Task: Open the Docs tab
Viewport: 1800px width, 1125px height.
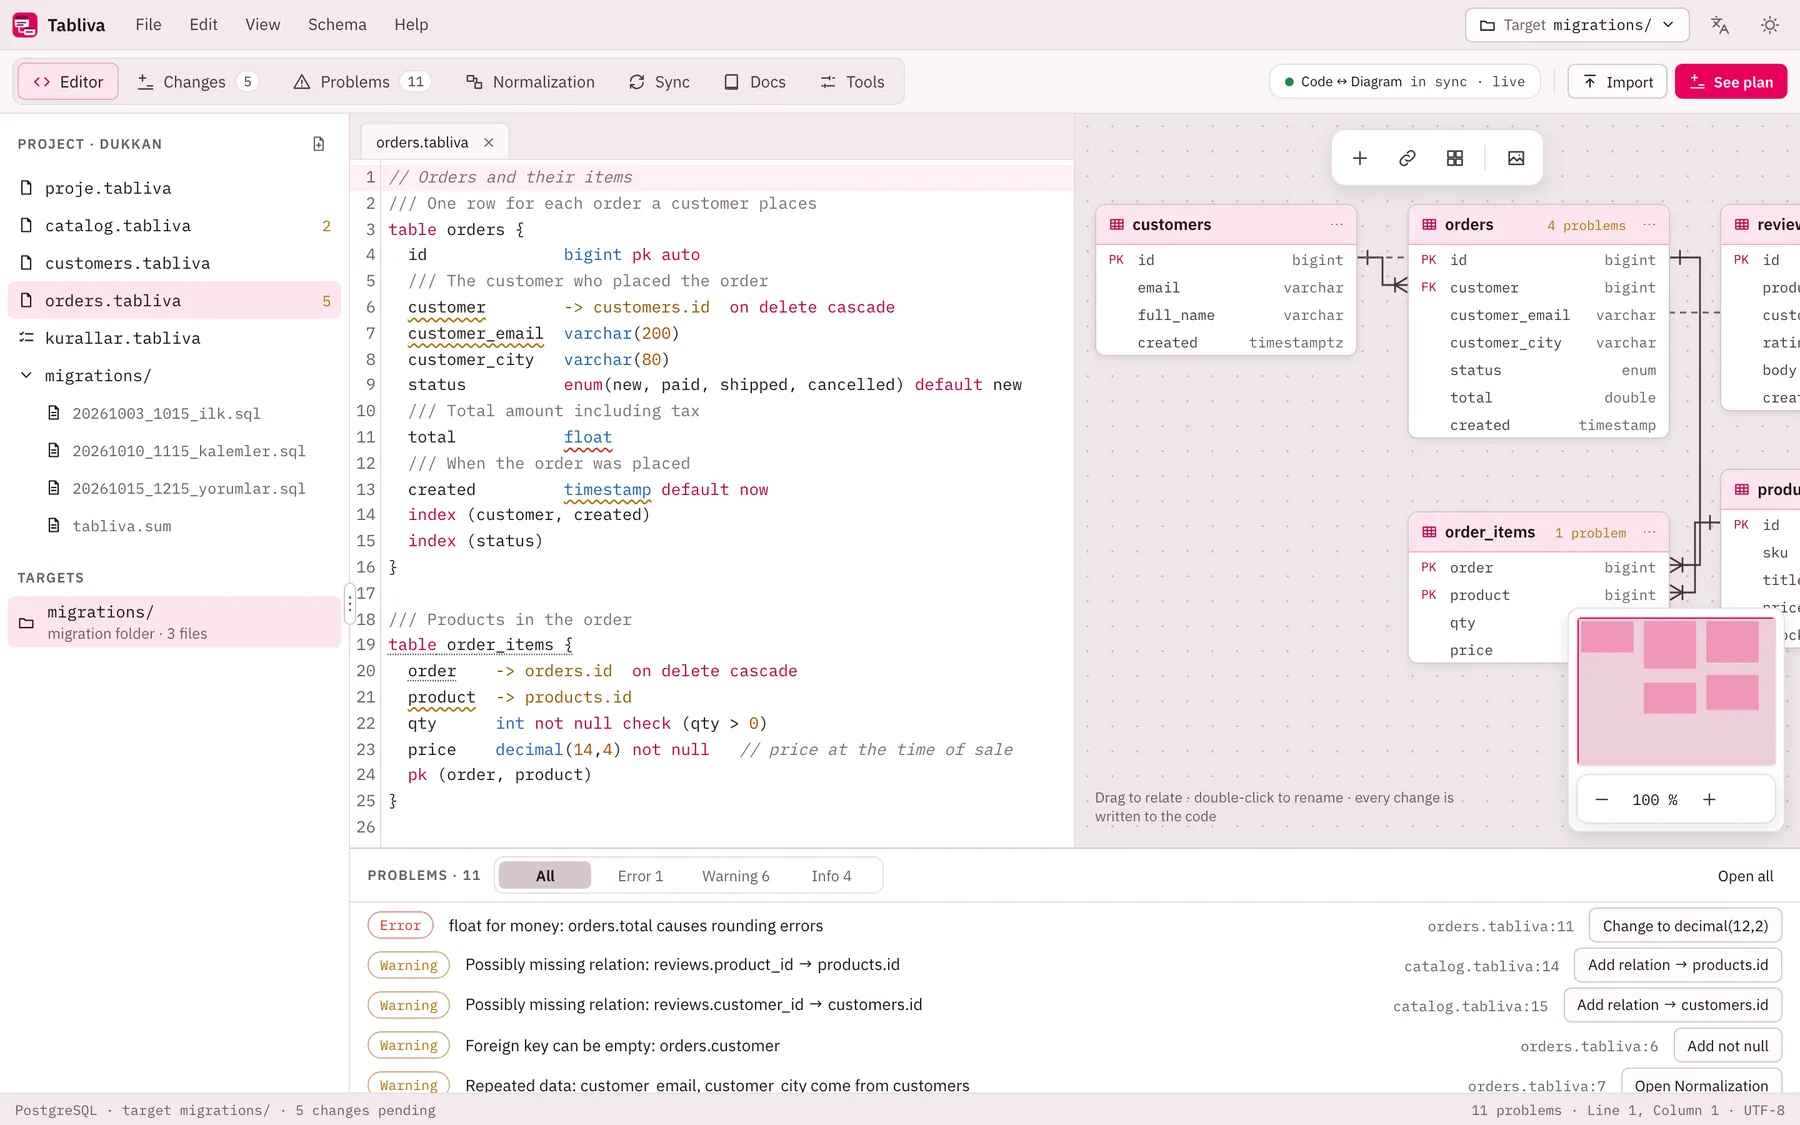Action: point(755,82)
